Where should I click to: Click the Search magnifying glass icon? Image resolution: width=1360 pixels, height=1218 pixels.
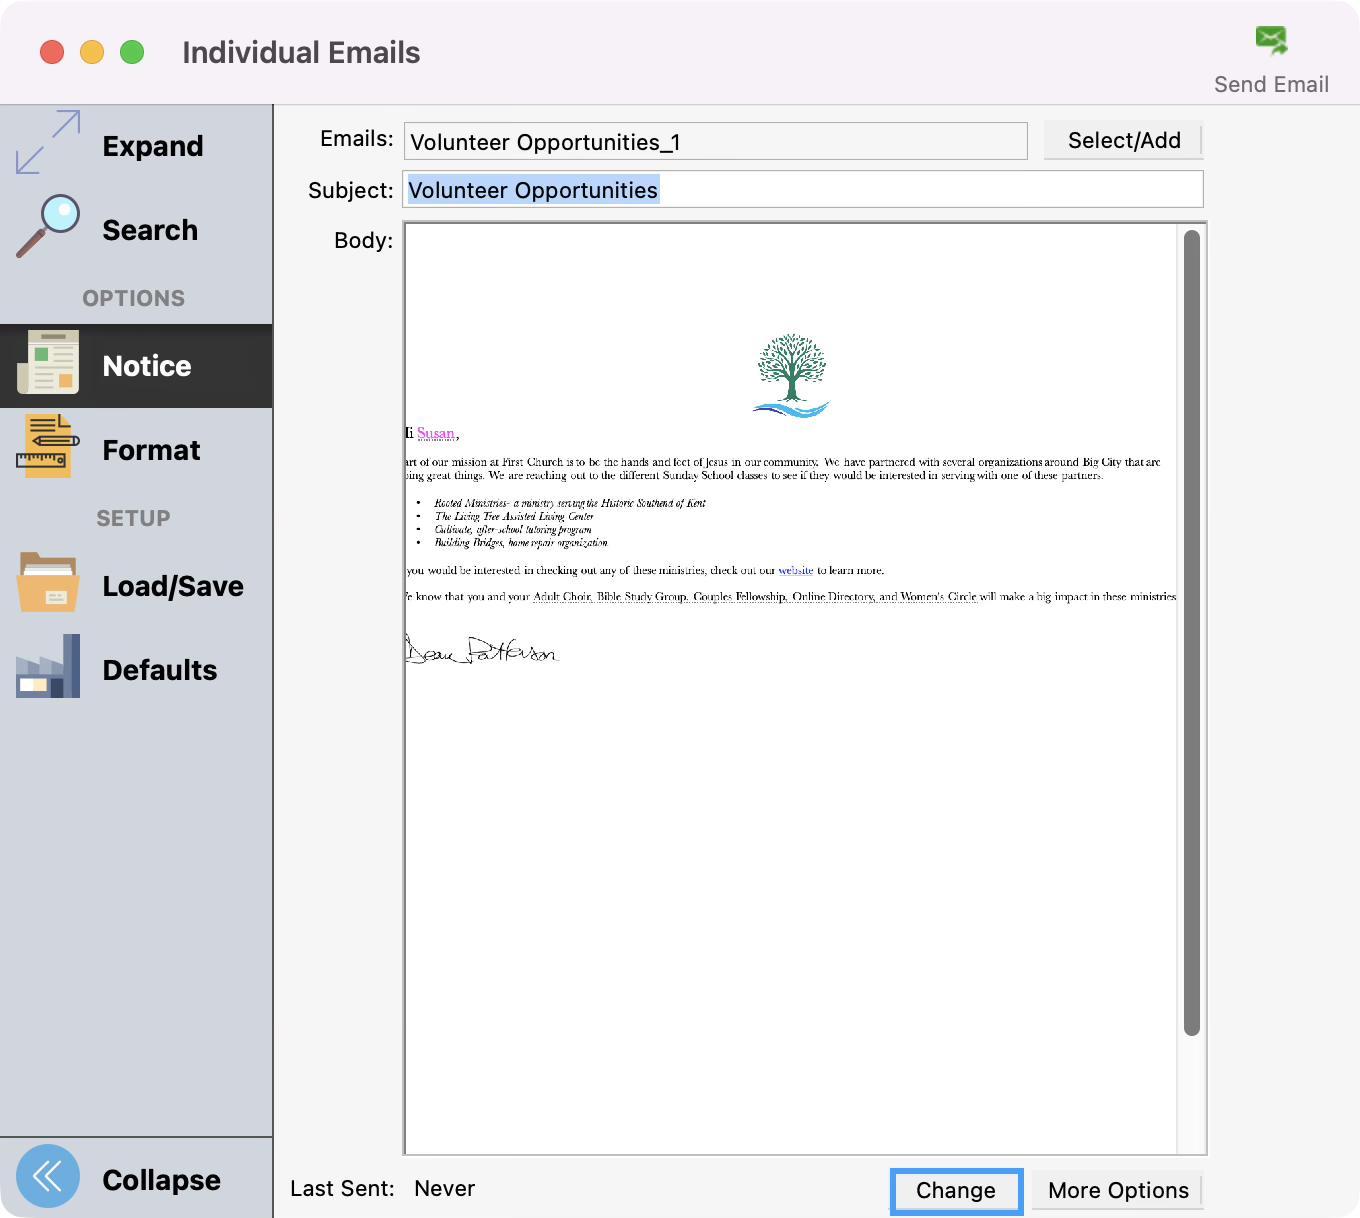point(48,227)
